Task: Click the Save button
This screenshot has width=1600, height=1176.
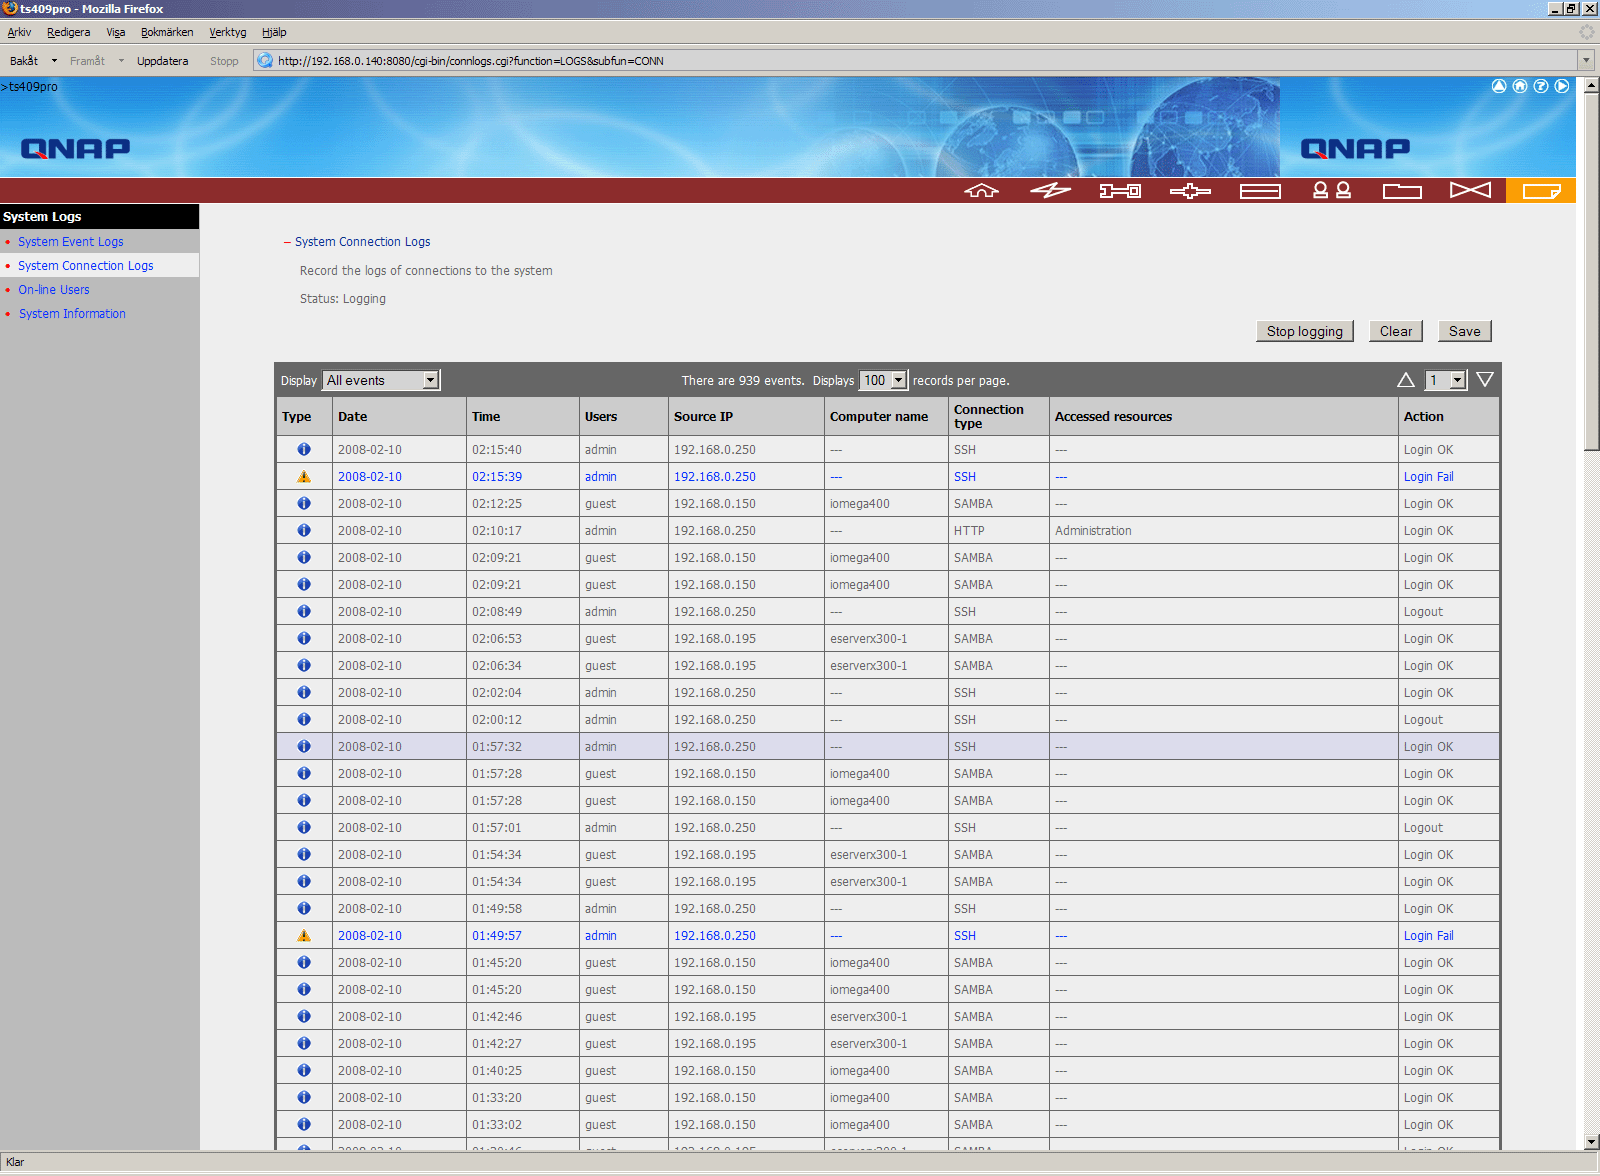Action: (1465, 331)
